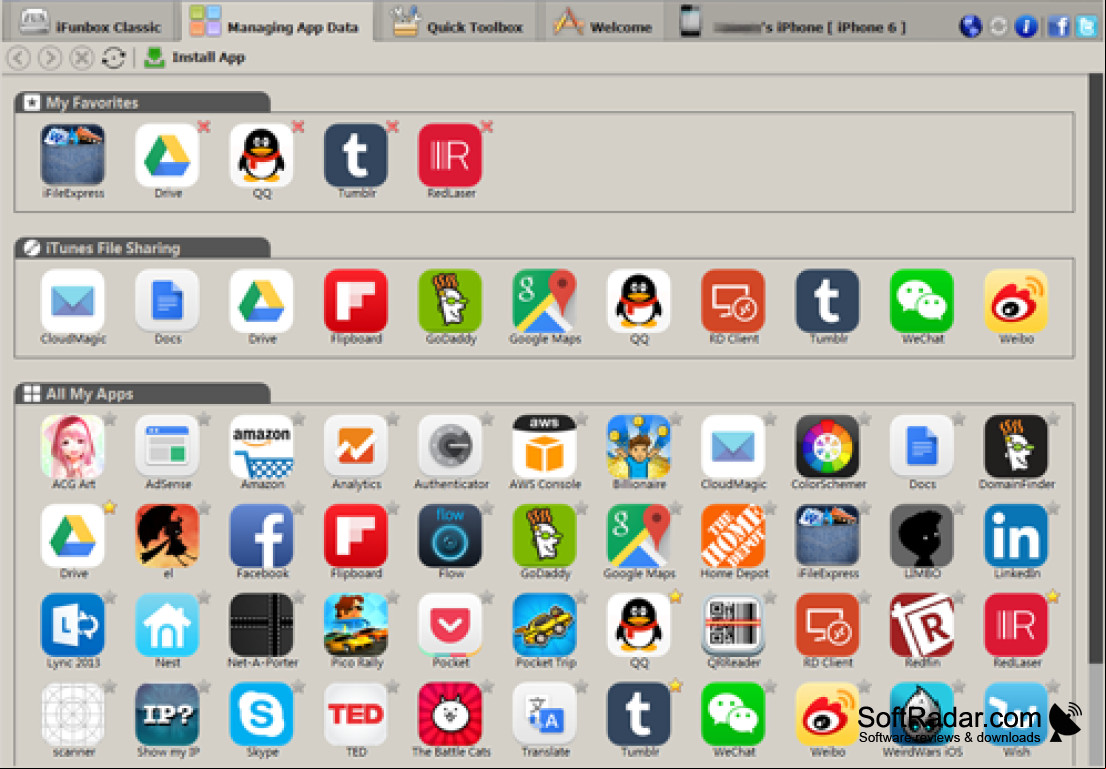Refresh the app list

[113, 58]
